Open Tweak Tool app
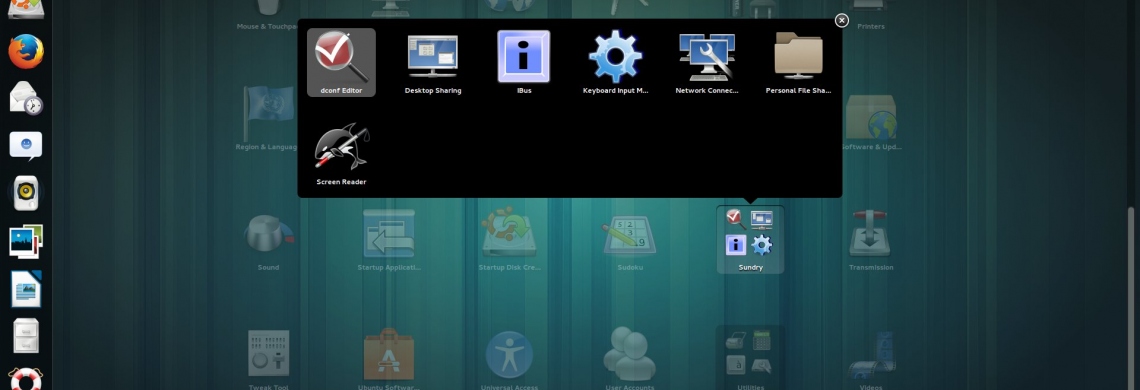 268,358
